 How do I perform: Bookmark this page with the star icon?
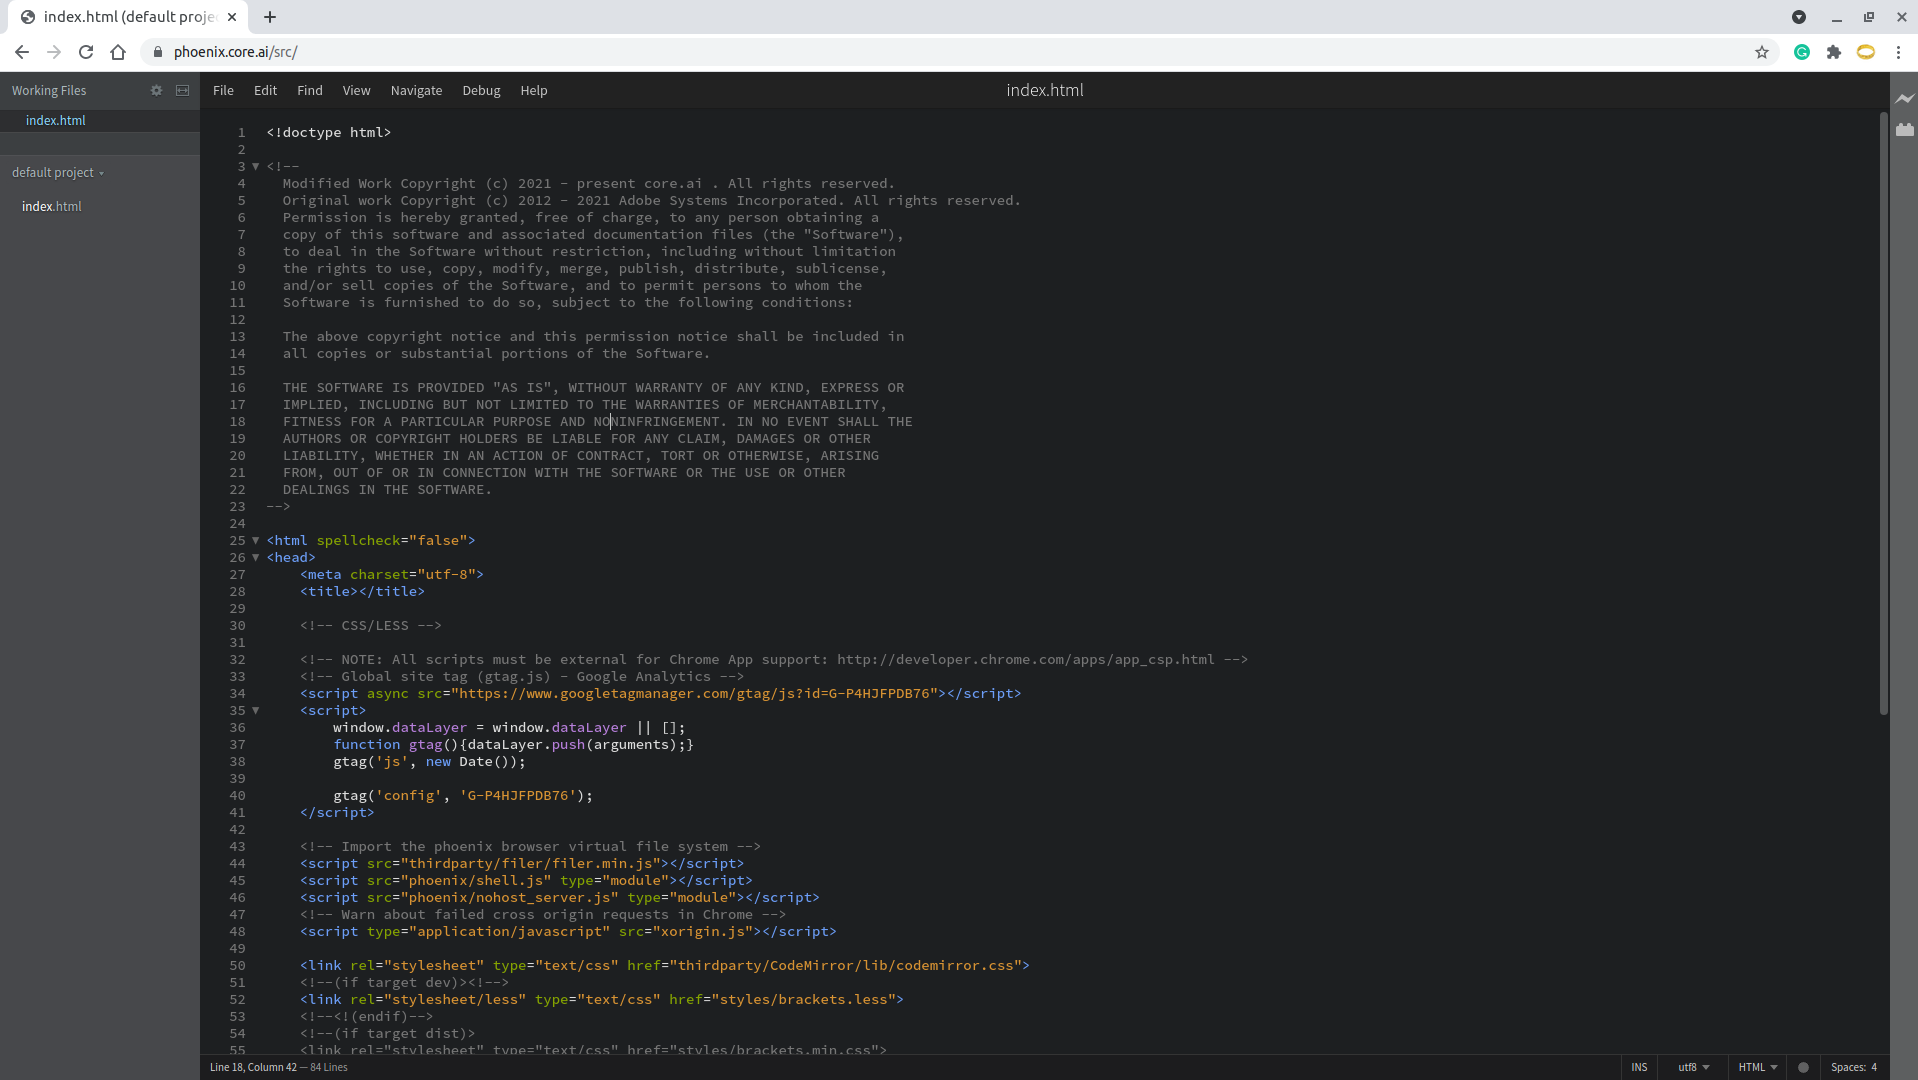1761,52
